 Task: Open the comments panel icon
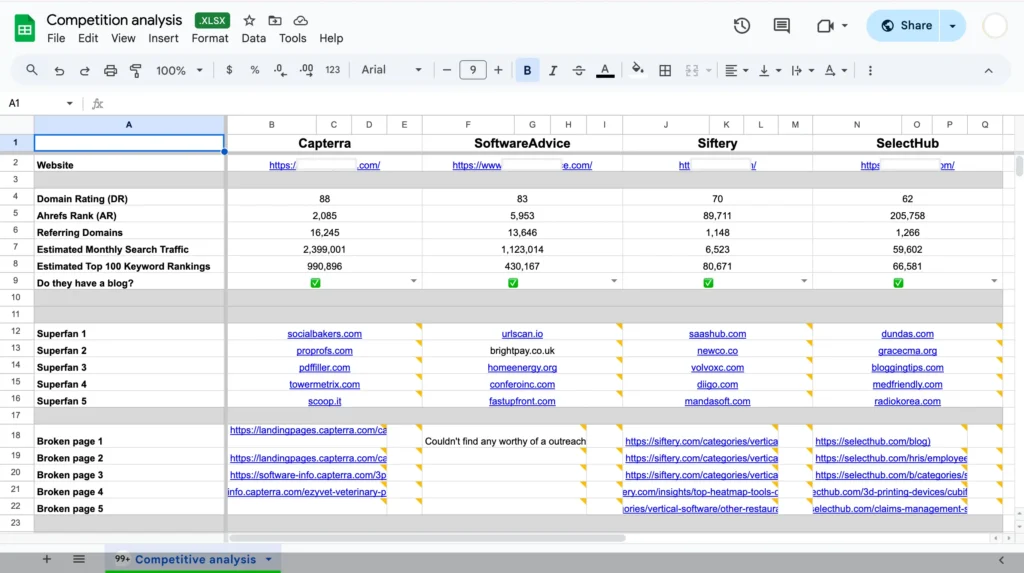tap(782, 26)
